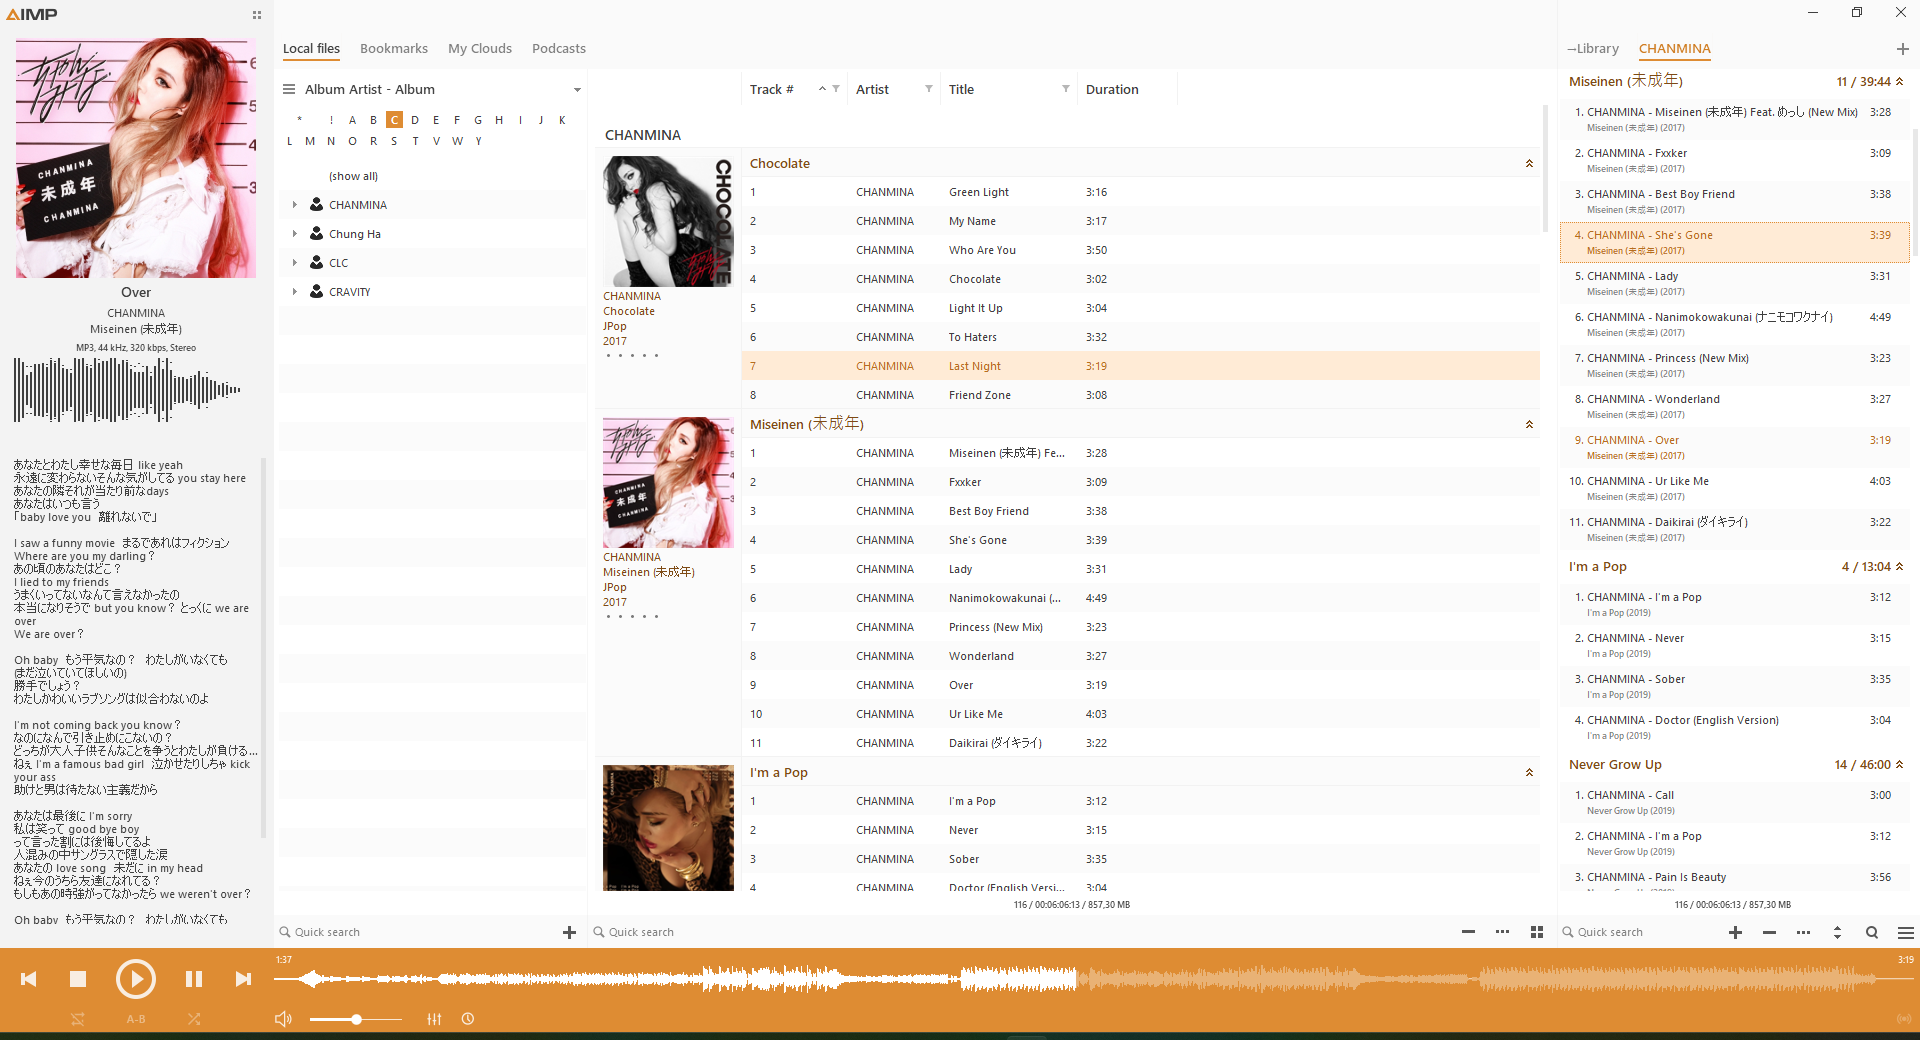The image size is (1920, 1040).
Task: Expand the CLC artist node
Action: point(295,263)
